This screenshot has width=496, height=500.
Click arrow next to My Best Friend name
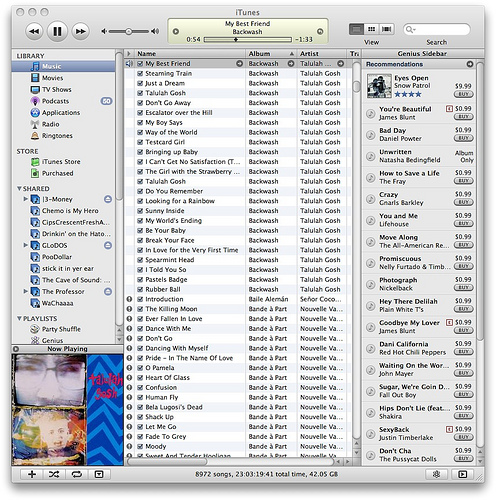pyautogui.click(x=239, y=63)
